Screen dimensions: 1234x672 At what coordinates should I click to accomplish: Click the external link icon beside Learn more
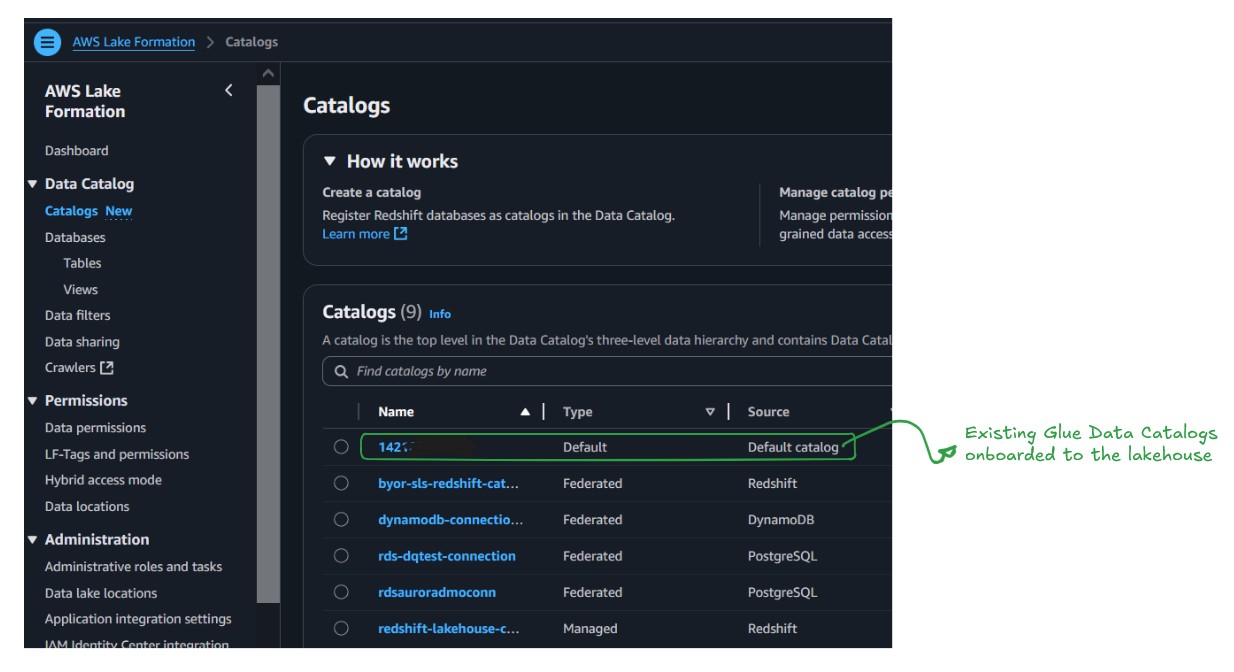tap(401, 234)
